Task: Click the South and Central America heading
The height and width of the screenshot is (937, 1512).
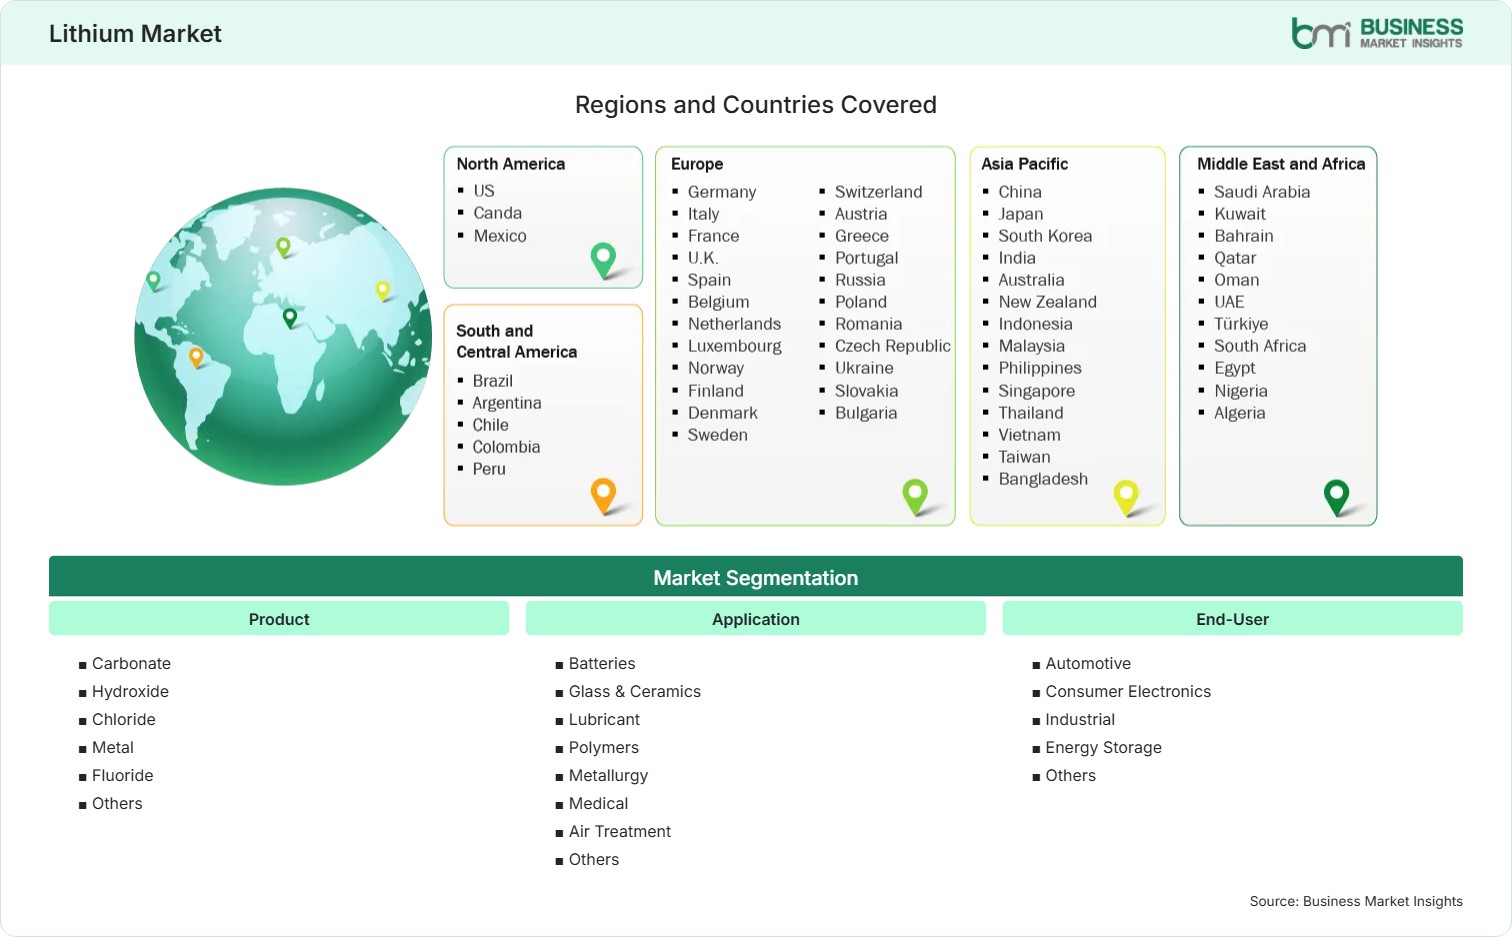Action: [x=517, y=341]
